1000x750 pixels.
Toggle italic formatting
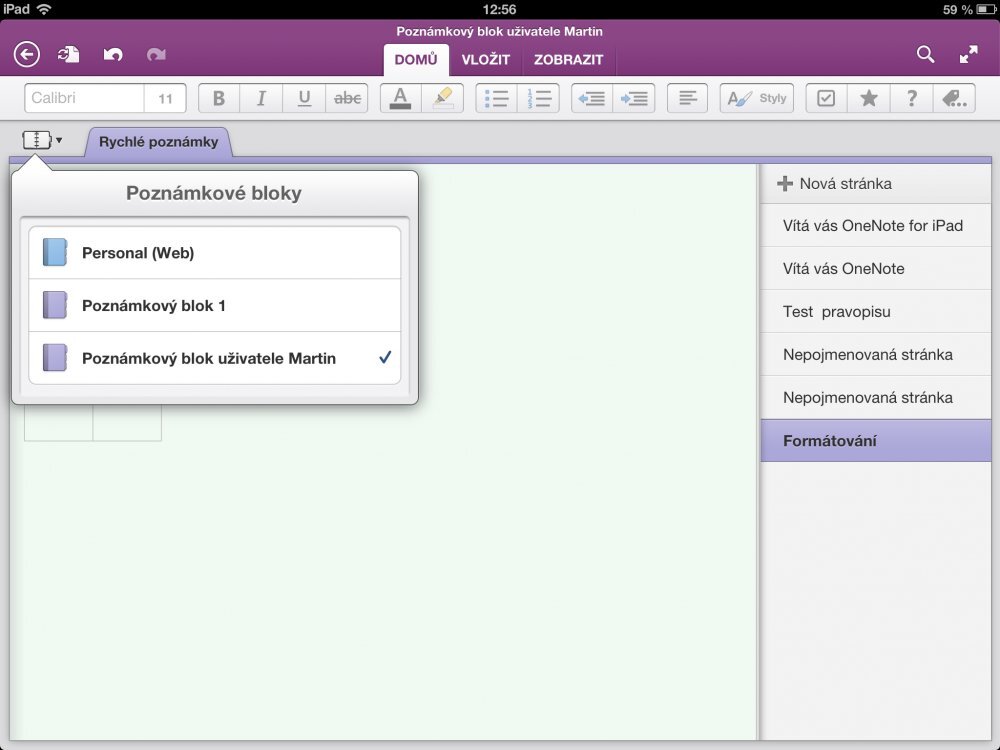(261, 97)
